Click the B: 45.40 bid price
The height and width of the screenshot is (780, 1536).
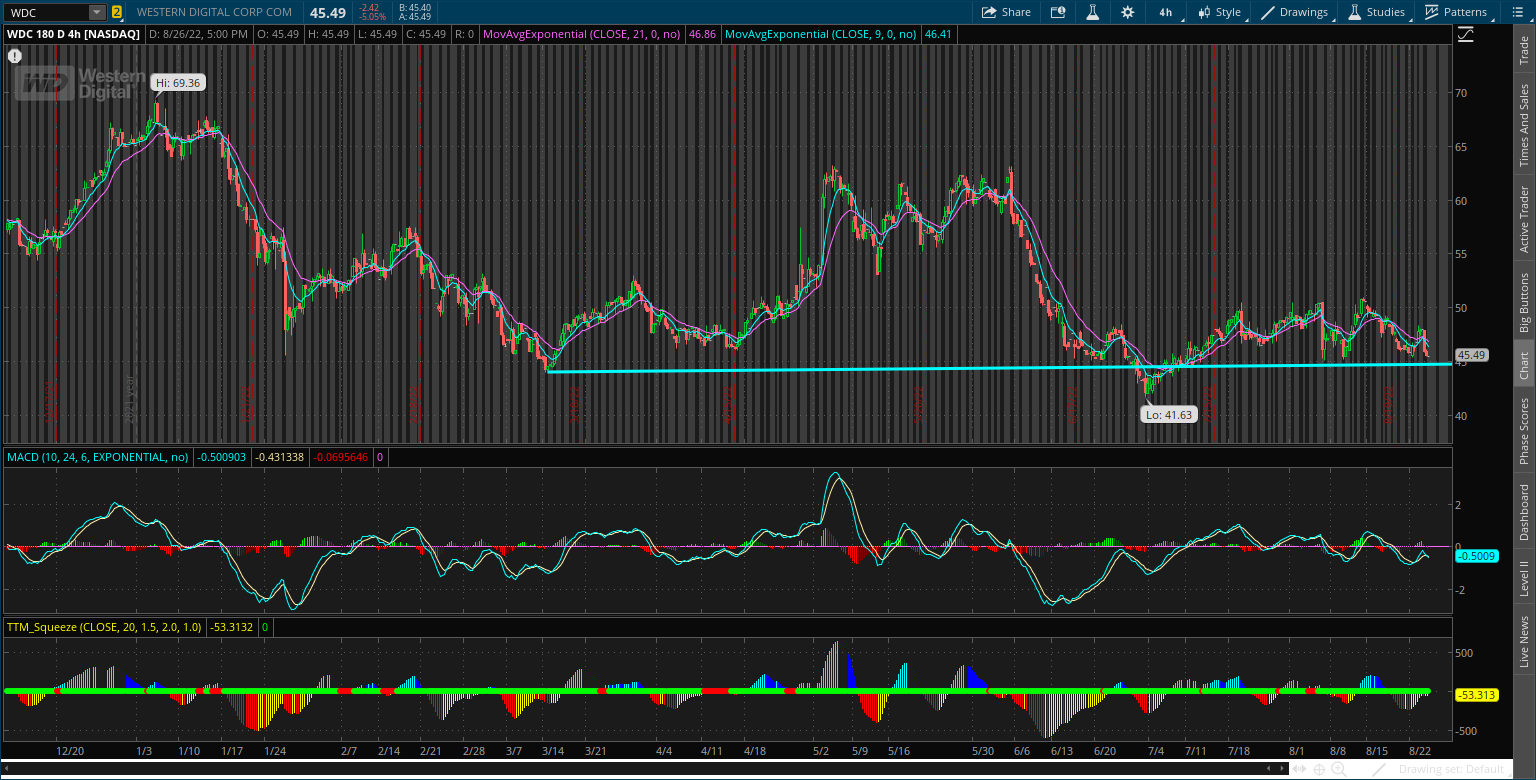[414, 7]
